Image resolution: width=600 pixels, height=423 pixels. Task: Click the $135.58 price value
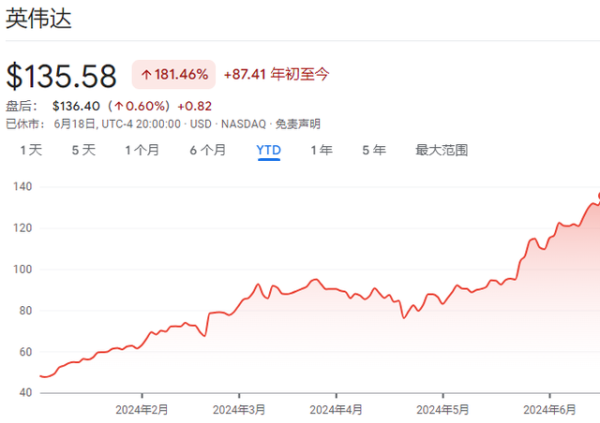[x=61, y=76]
